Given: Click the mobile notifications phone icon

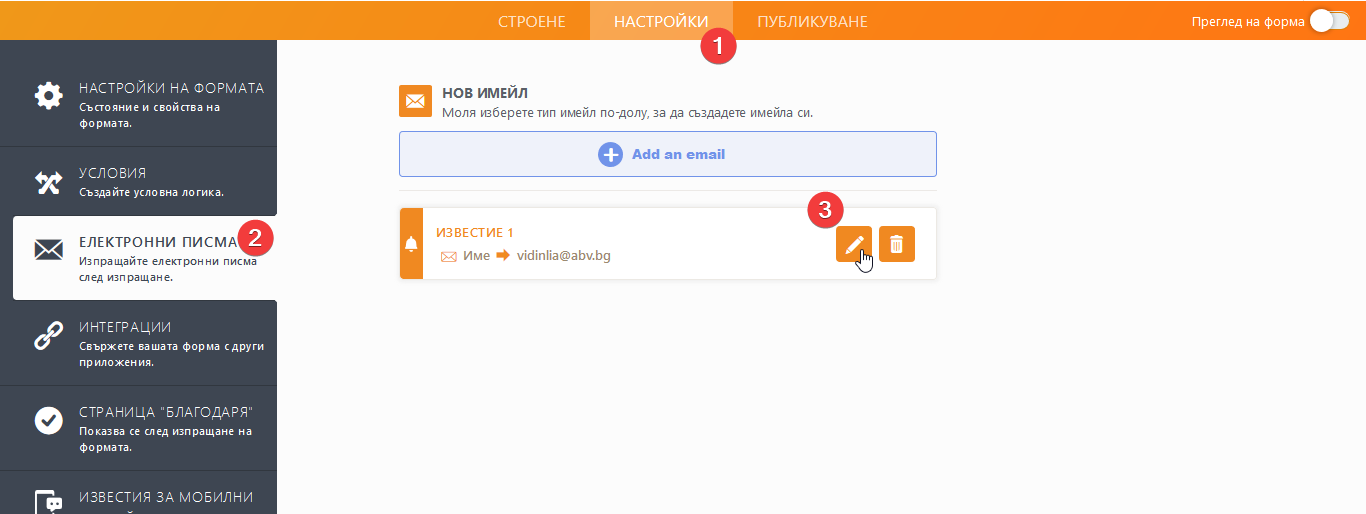Looking at the screenshot, I should click(49, 502).
